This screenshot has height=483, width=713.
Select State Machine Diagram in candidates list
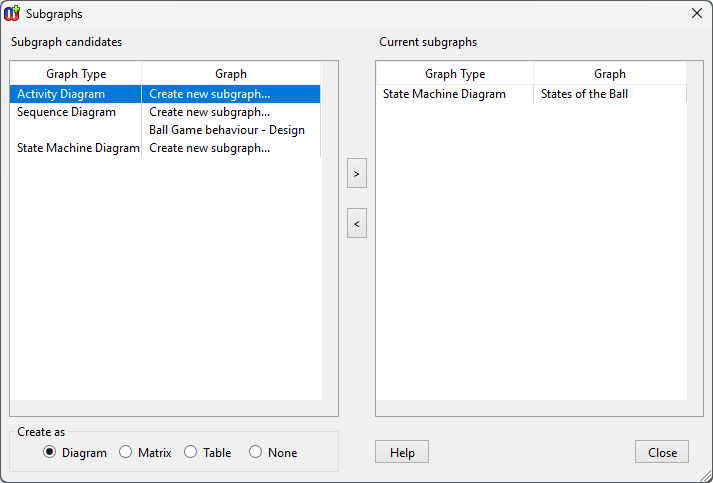click(78, 148)
